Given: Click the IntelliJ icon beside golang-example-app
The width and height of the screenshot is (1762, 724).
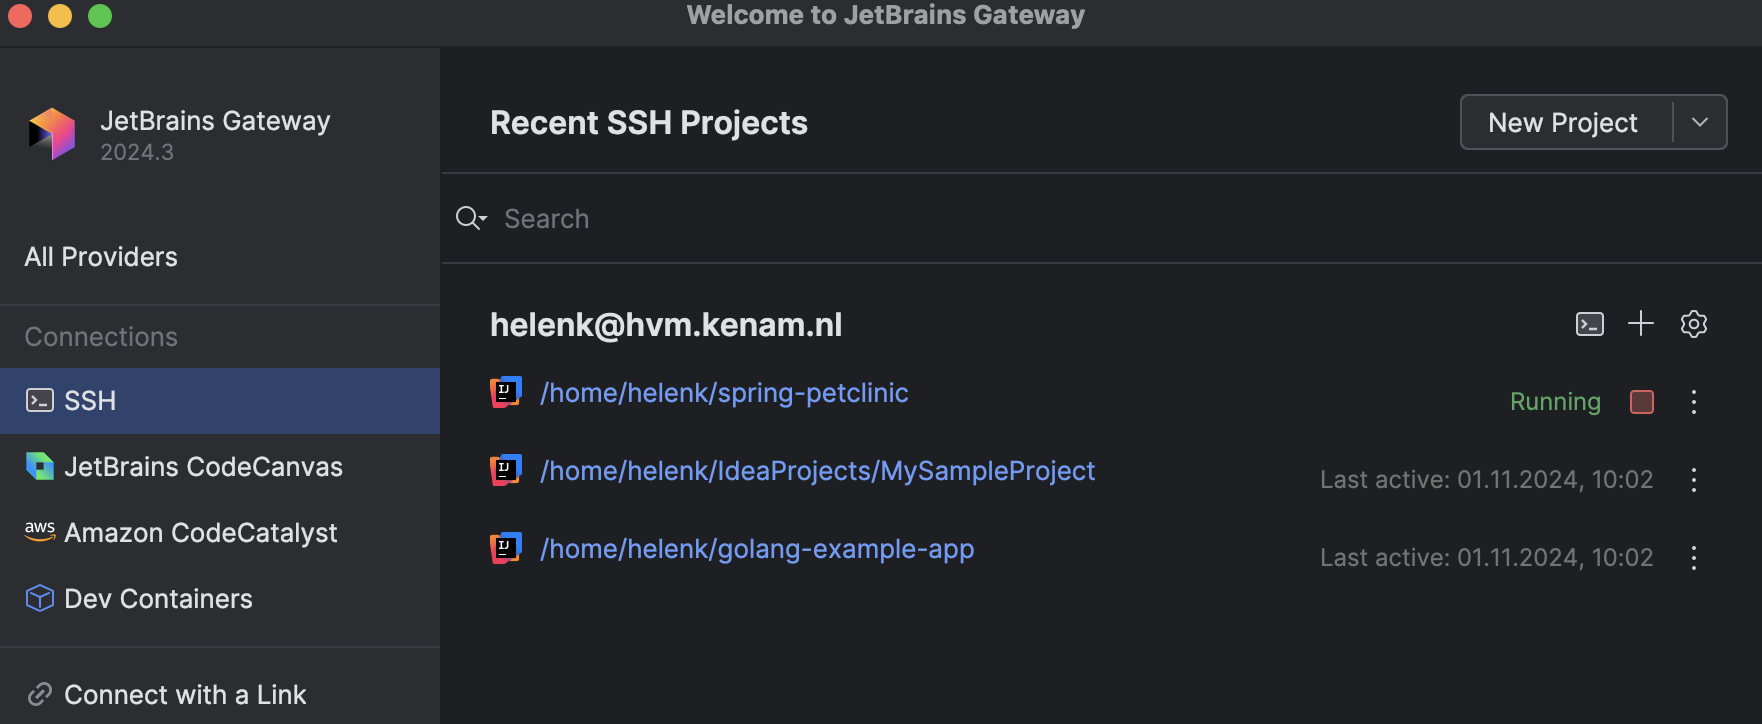Looking at the screenshot, I should (x=506, y=548).
